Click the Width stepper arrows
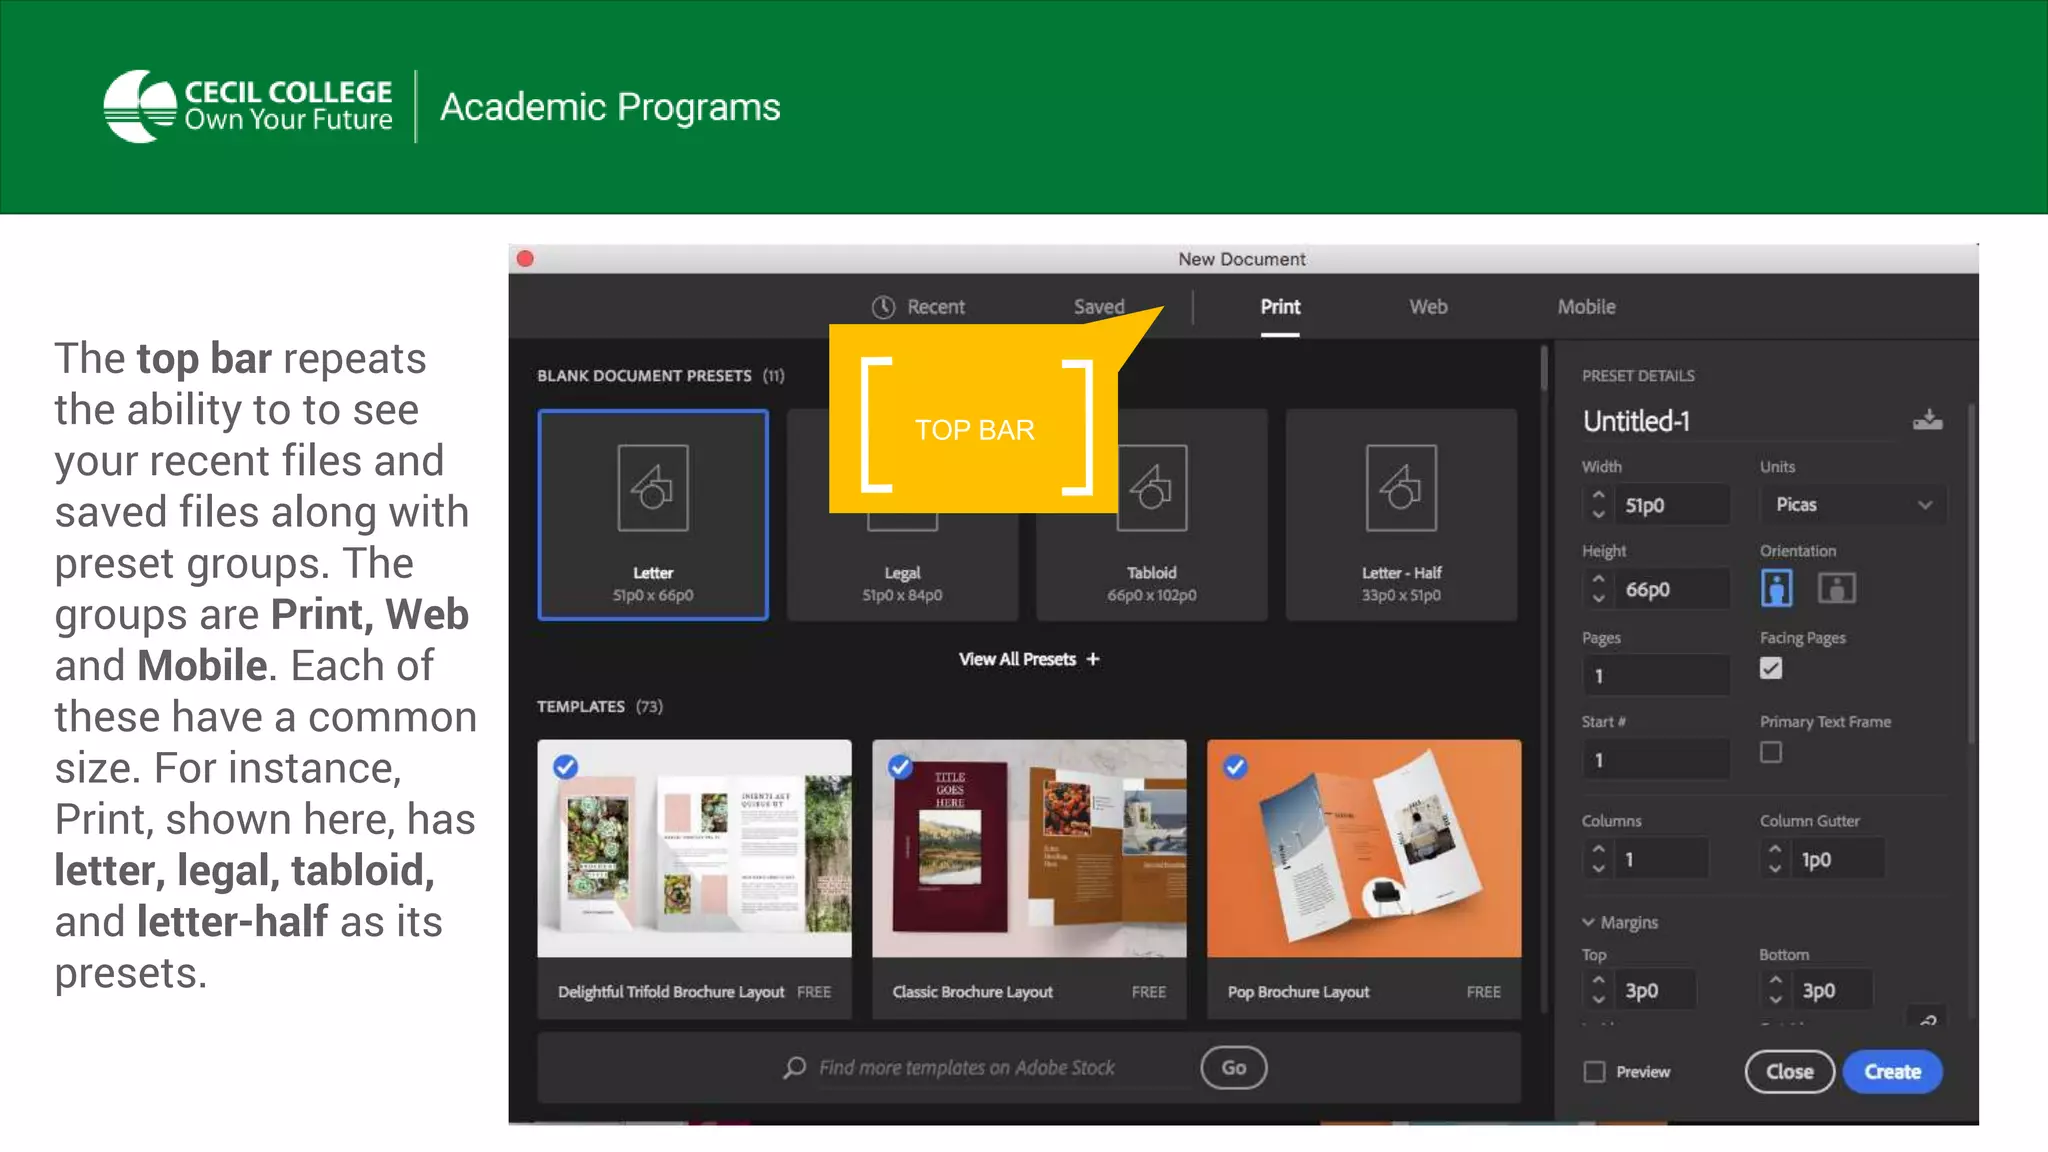Viewport: 2048px width, 1152px height. pos(1598,505)
